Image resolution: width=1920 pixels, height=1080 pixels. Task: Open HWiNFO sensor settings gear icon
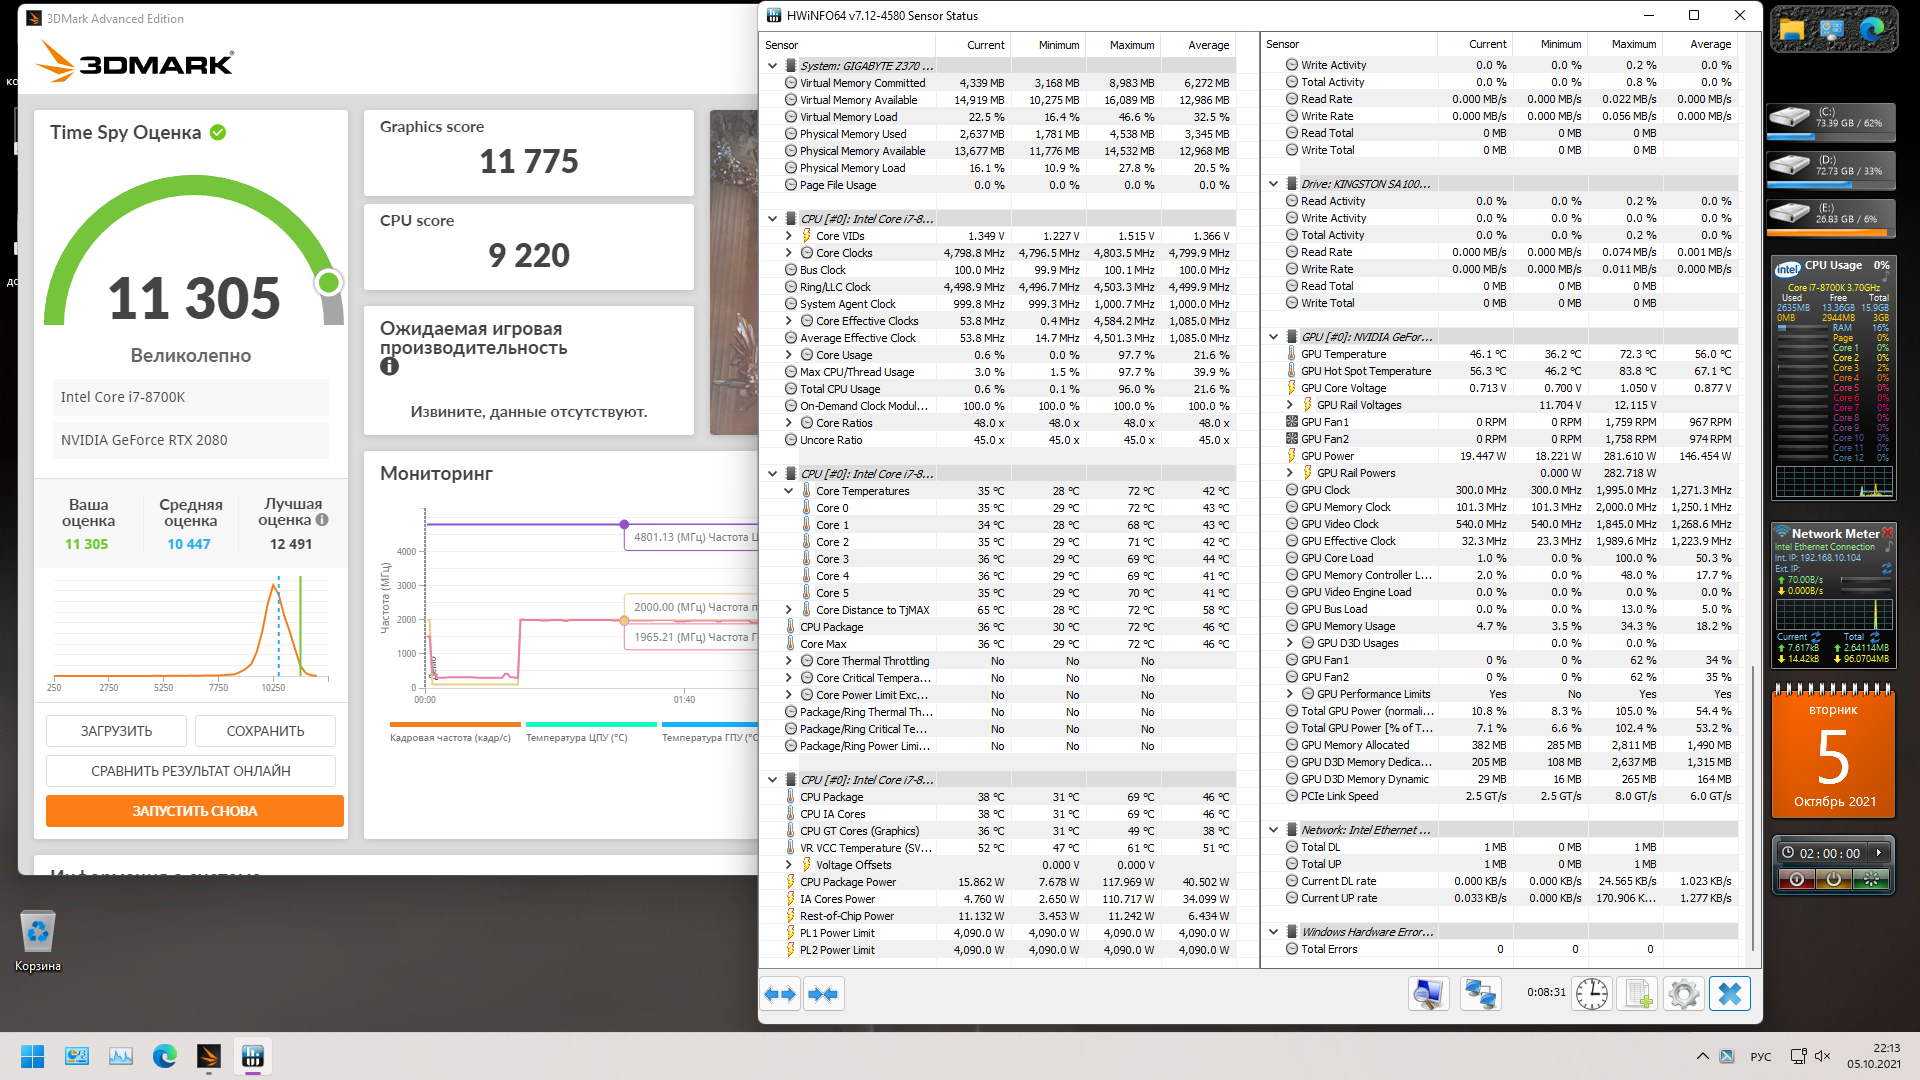point(1683,994)
